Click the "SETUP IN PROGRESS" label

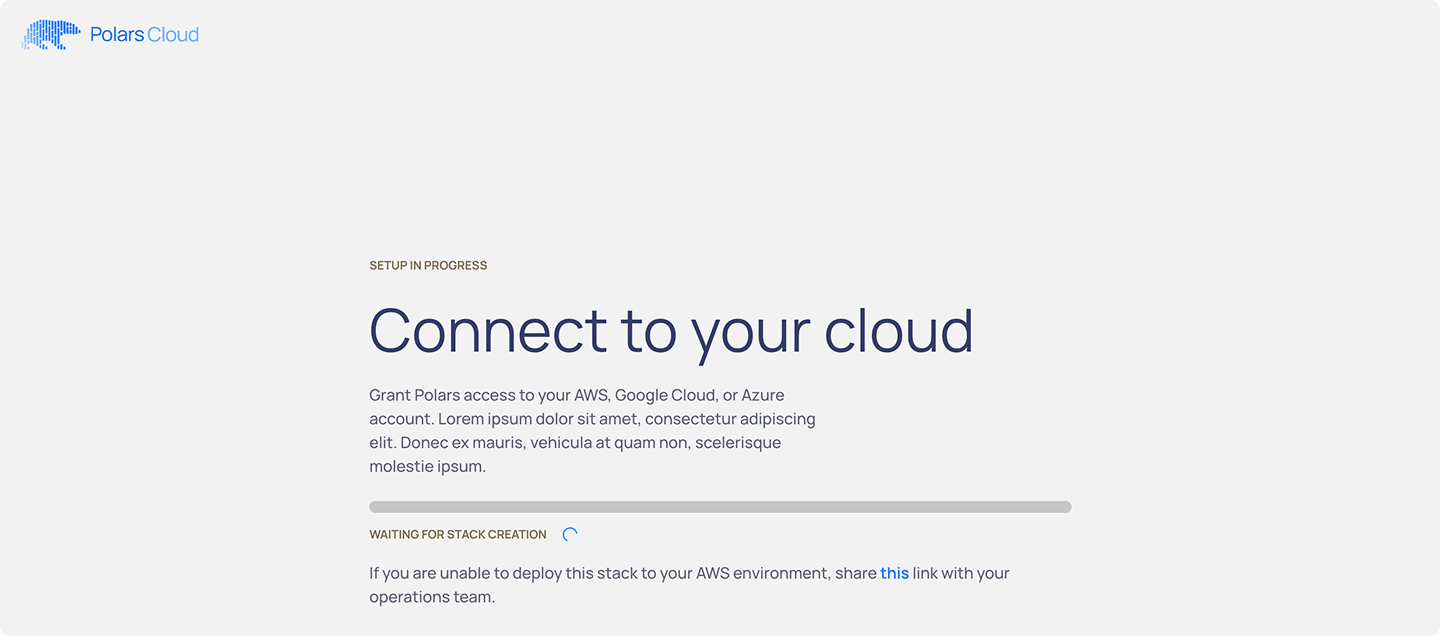(x=428, y=266)
